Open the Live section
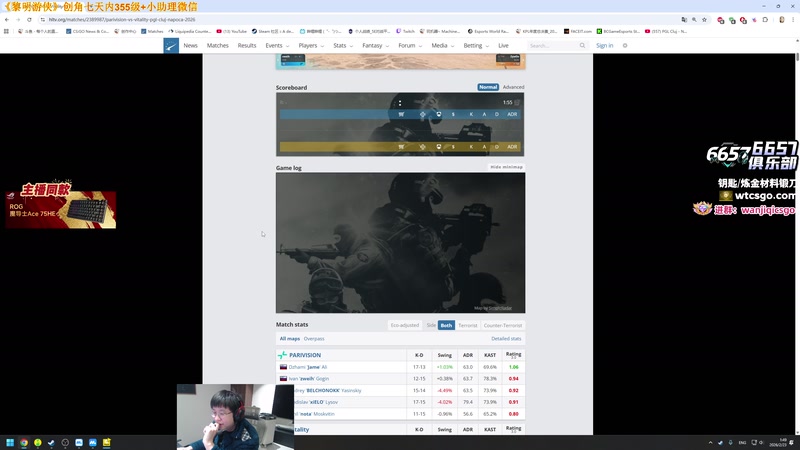800x450 pixels. pyautogui.click(x=503, y=45)
